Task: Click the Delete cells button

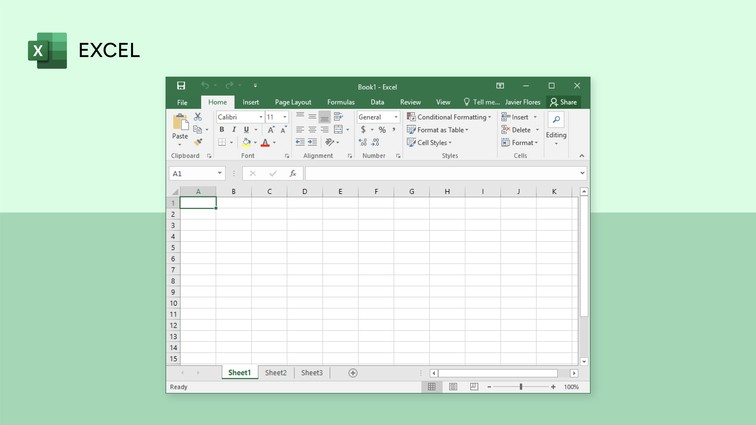Action: pyautogui.click(x=520, y=130)
